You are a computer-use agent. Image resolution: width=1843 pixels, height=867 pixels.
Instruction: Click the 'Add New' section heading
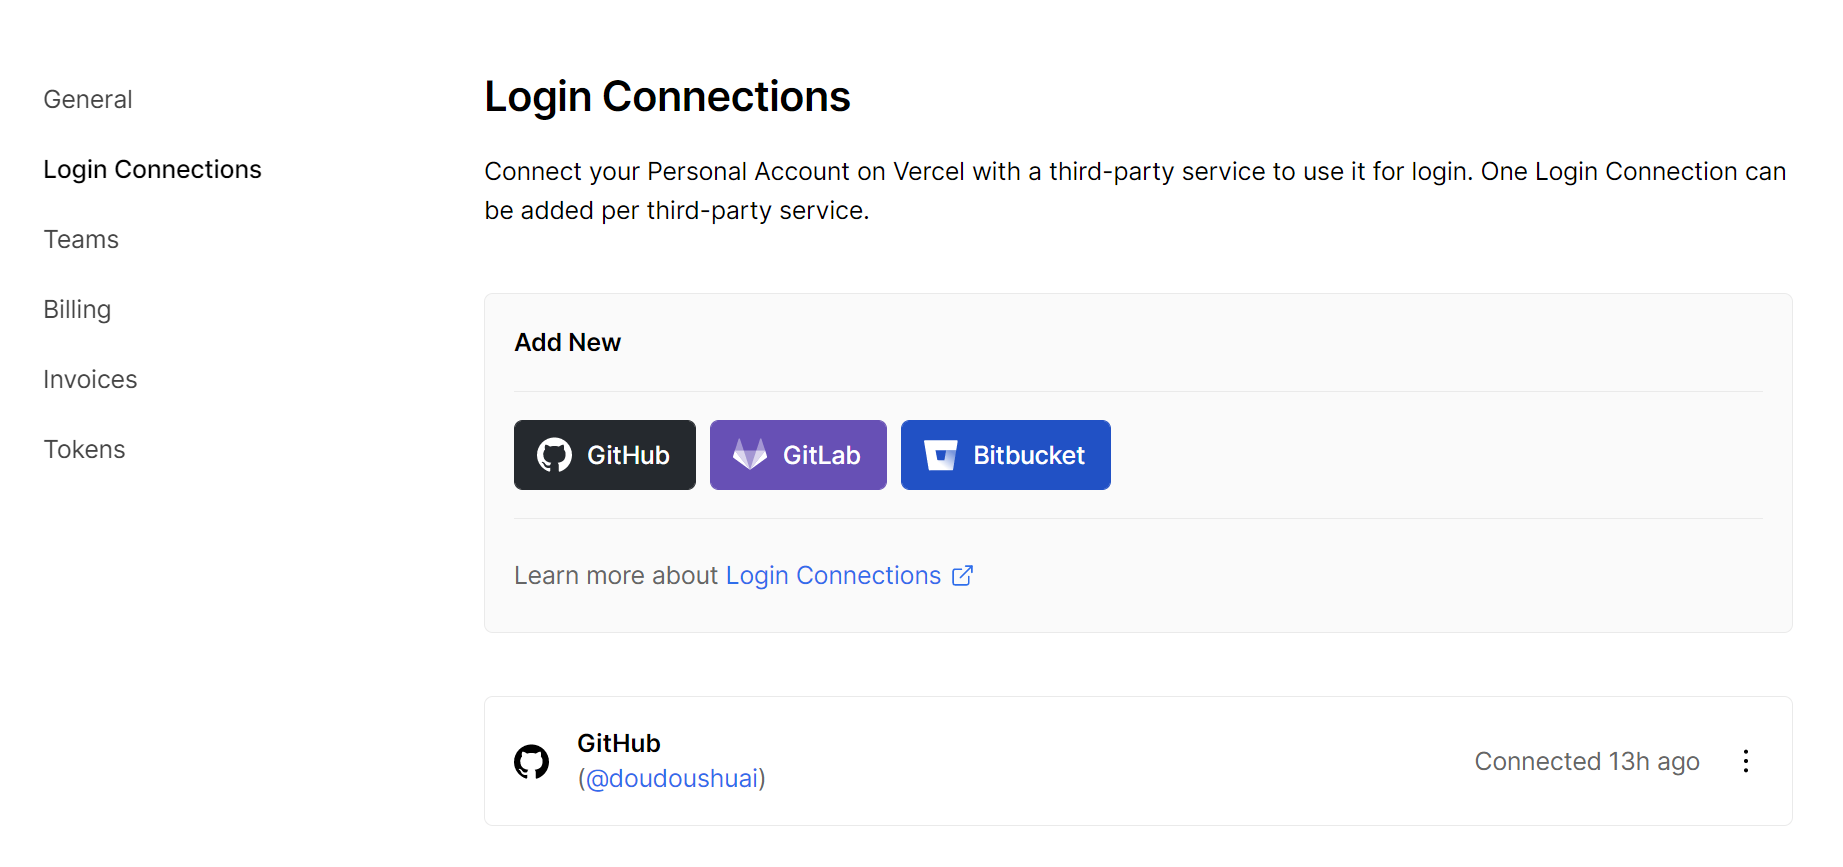(567, 343)
